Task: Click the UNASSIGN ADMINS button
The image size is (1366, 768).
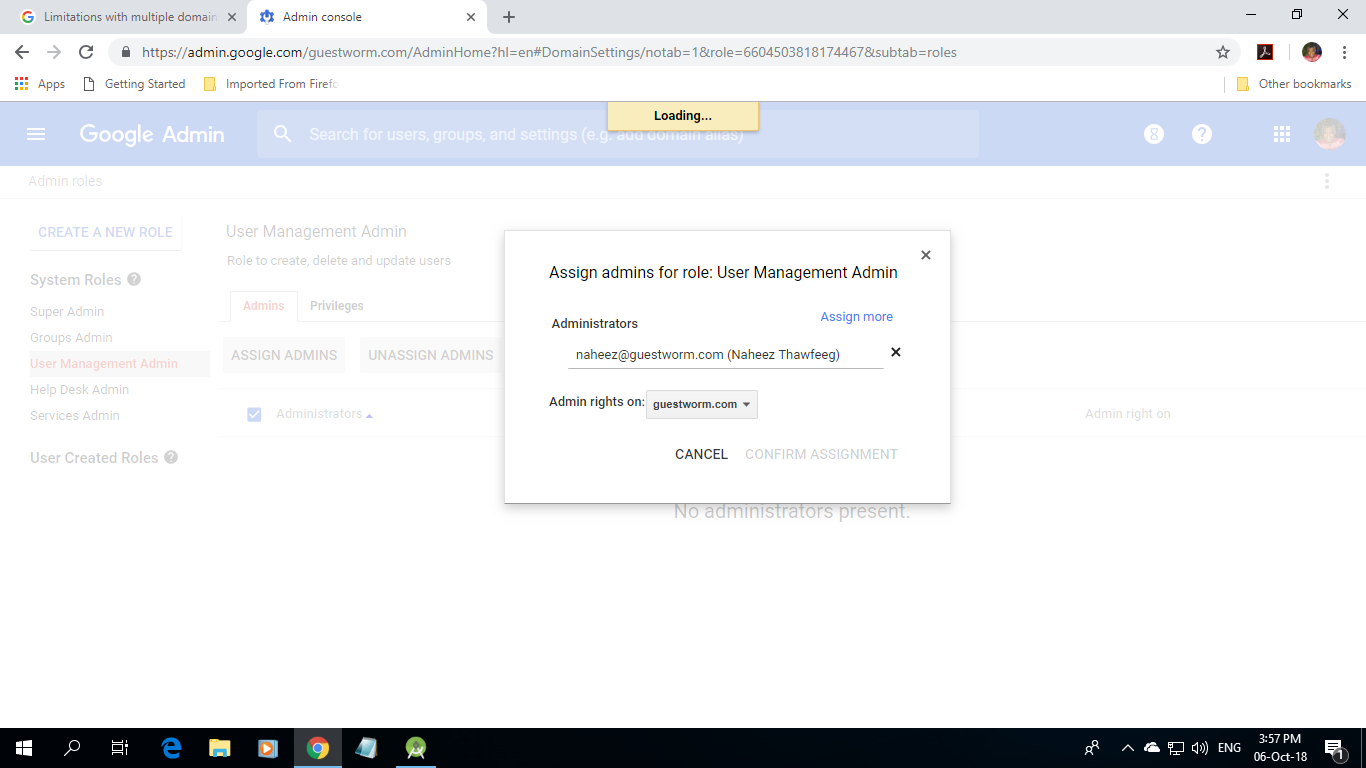Action: [x=431, y=355]
